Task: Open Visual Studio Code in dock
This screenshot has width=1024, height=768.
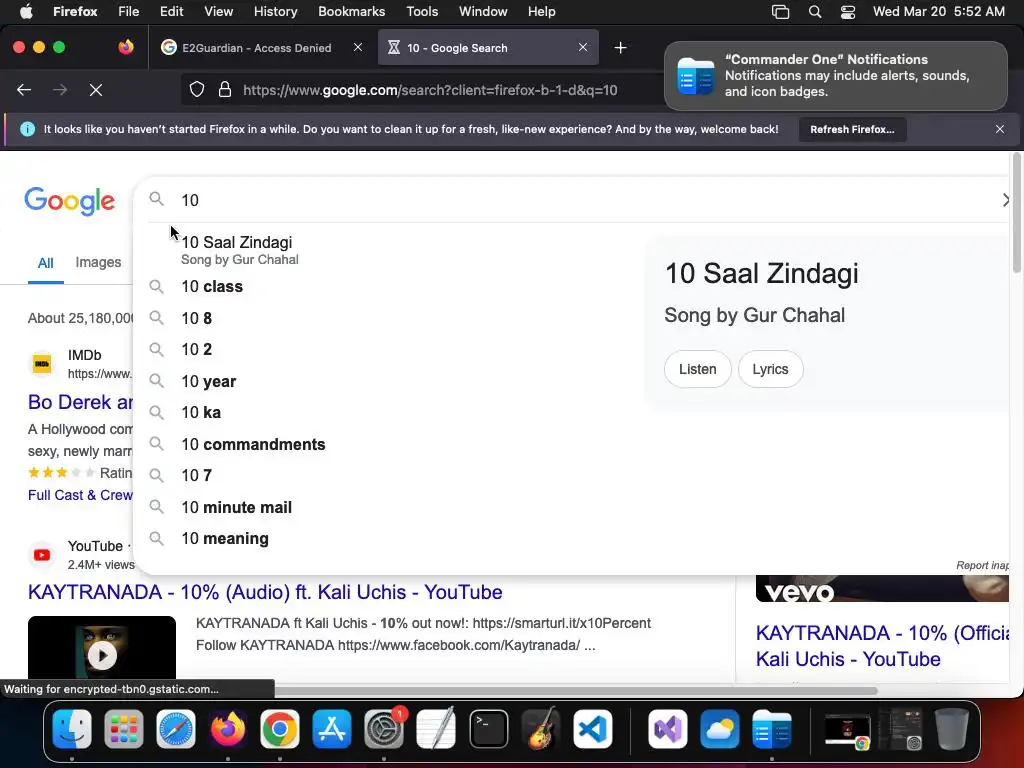Action: [592, 729]
